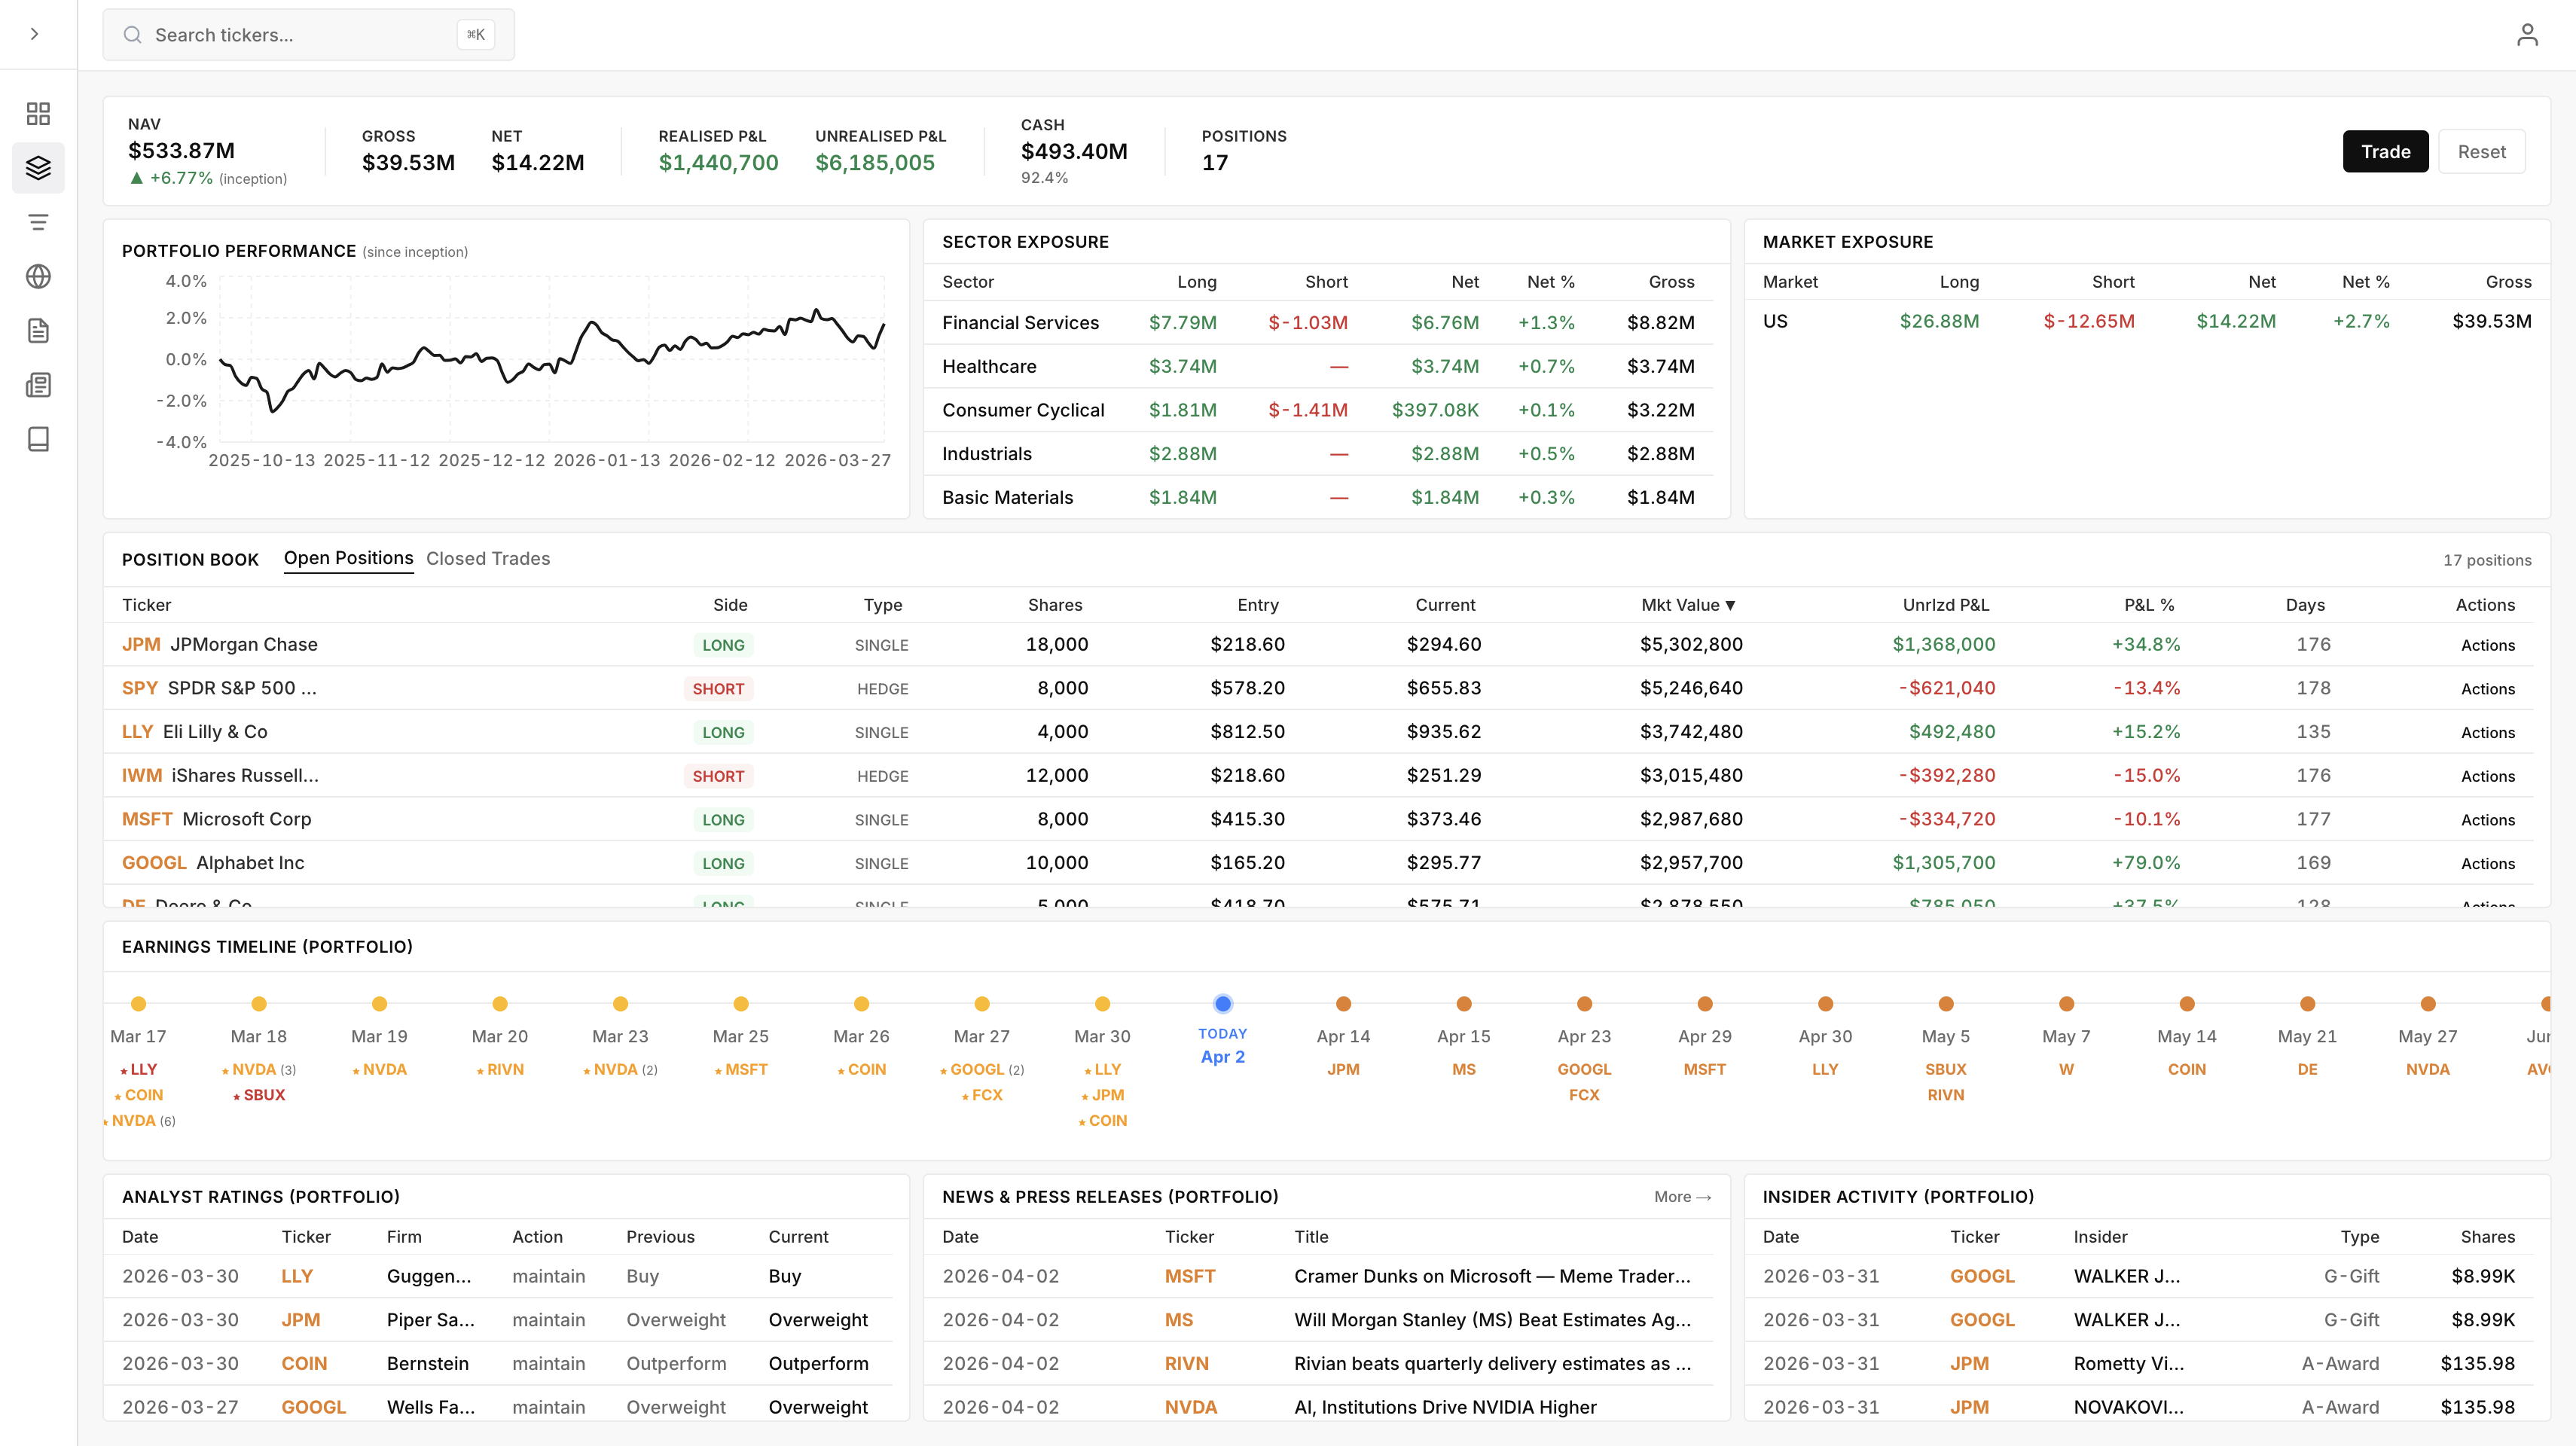Viewport: 2576px width, 1446px height.
Task: Select the TODAY marker on the earnings timeline
Action: (x=1223, y=1003)
